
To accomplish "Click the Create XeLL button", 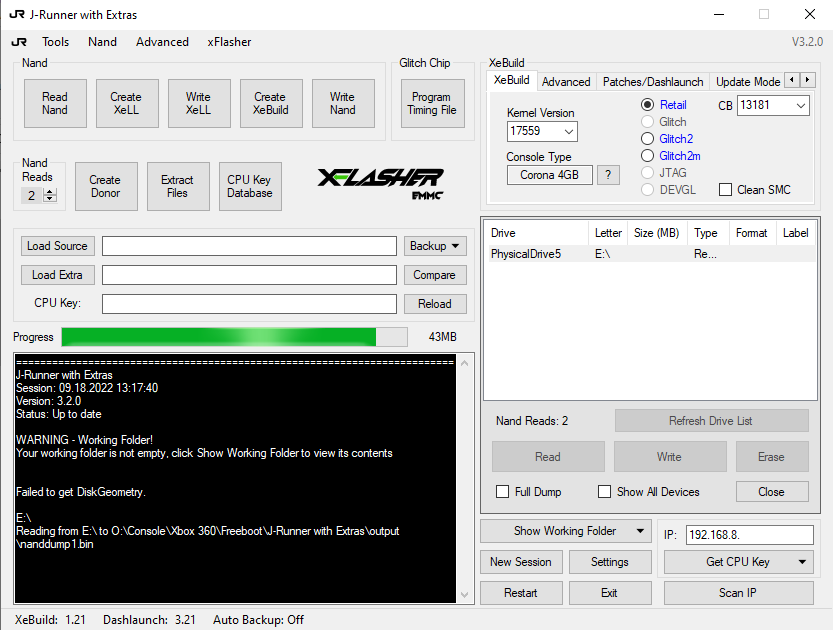I will point(127,104).
